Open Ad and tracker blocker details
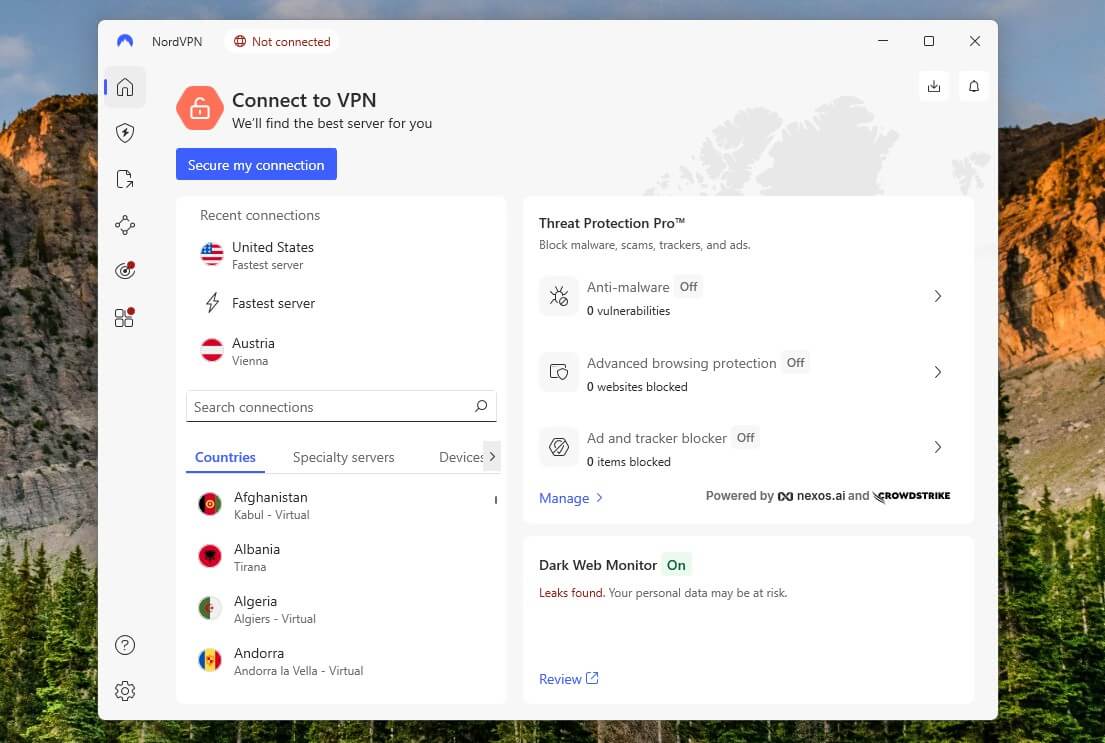Viewport: 1105px width, 743px height. pos(937,447)
